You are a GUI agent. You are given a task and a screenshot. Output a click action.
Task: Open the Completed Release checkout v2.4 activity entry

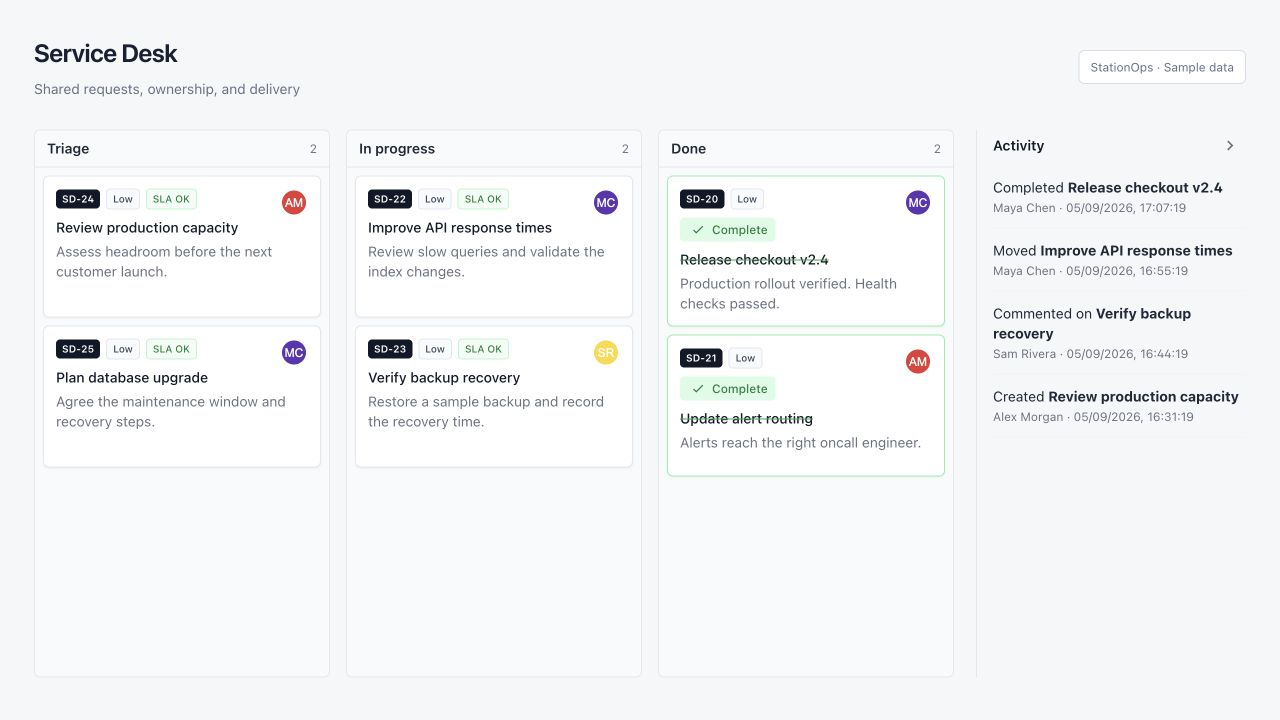pos(1119,197)
